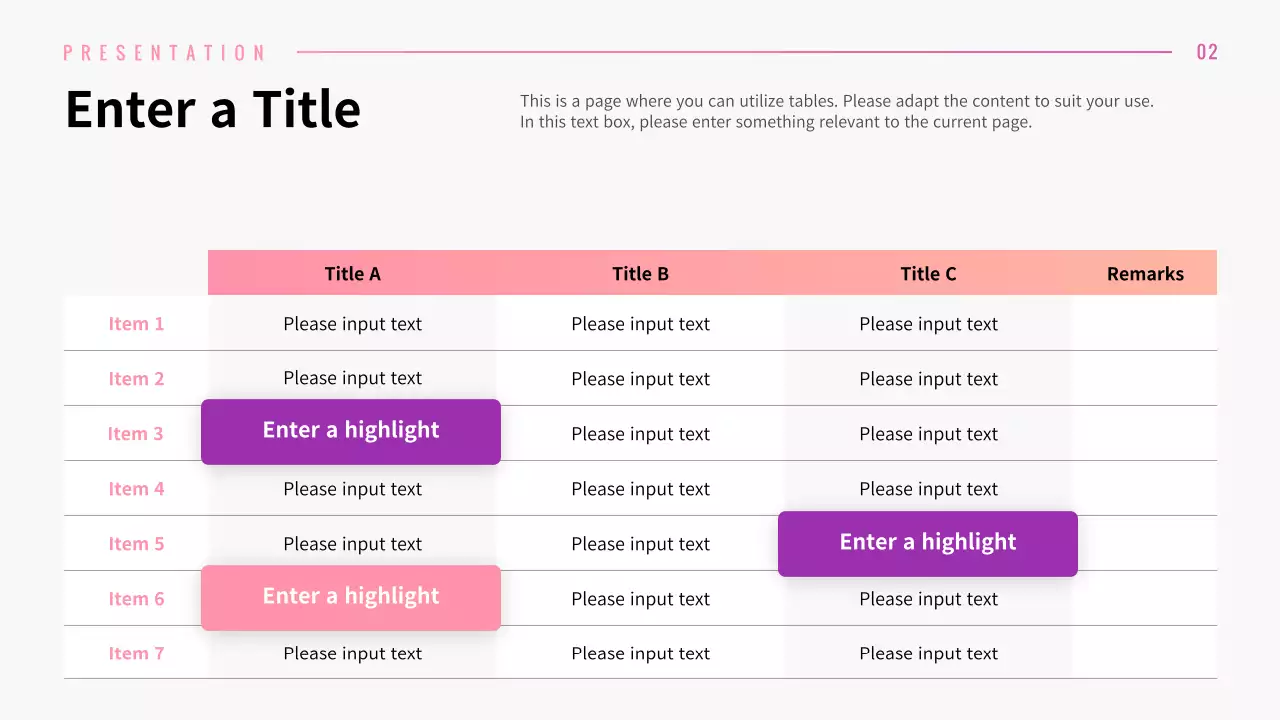This screenshot has width=1280, height=720.
Task: Click the page number 02
Action: pos(1207,52)
